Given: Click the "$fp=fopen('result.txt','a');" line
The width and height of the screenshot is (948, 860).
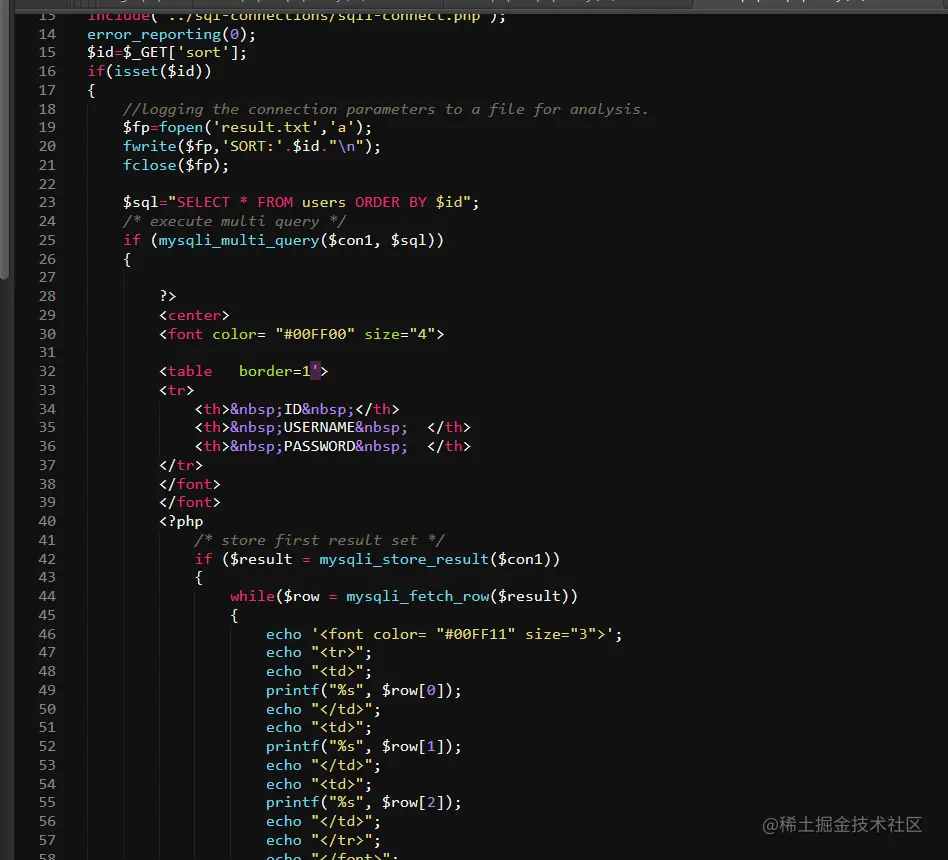Looking at the screenshot, I should [247, 128].
